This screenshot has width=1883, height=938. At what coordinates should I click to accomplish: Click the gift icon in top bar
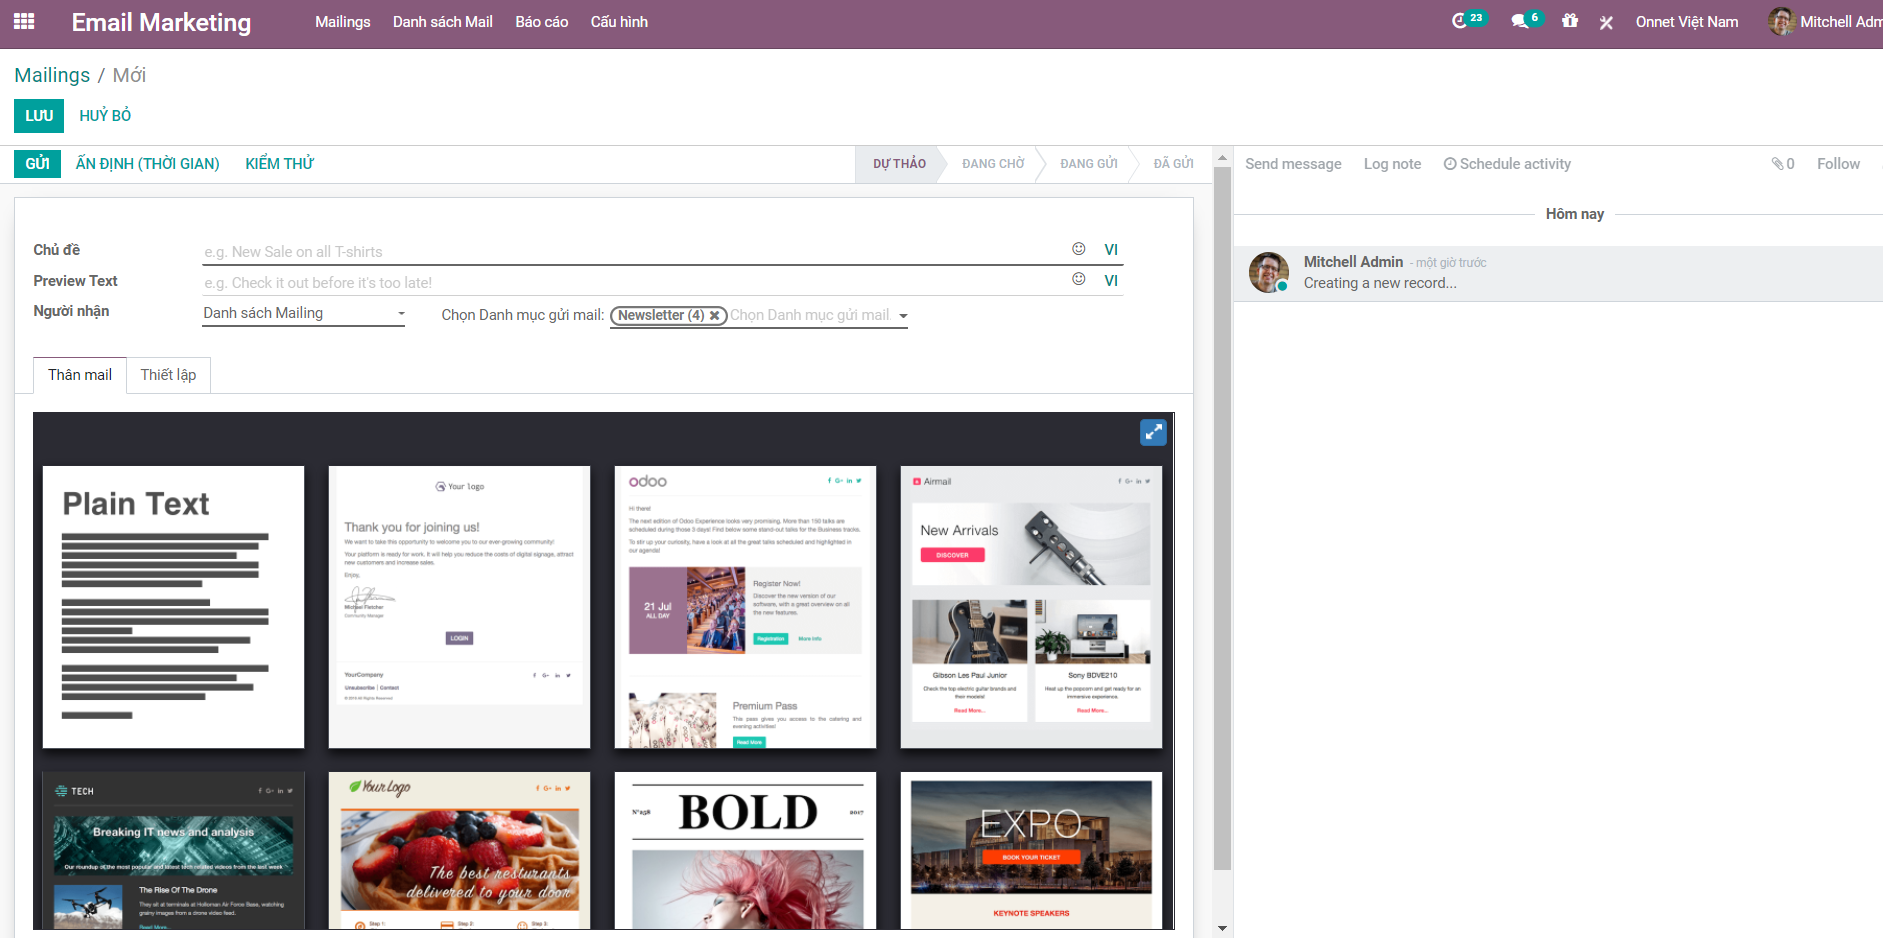(1570, 21)
